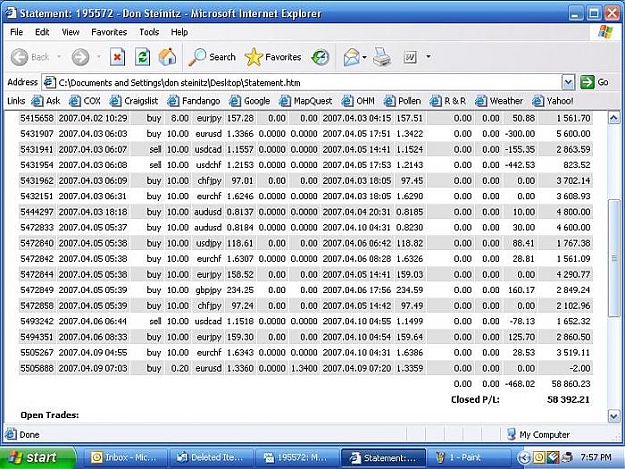
Task: Click the scrollbar down arrow
Action: click(x=613, y=416)
